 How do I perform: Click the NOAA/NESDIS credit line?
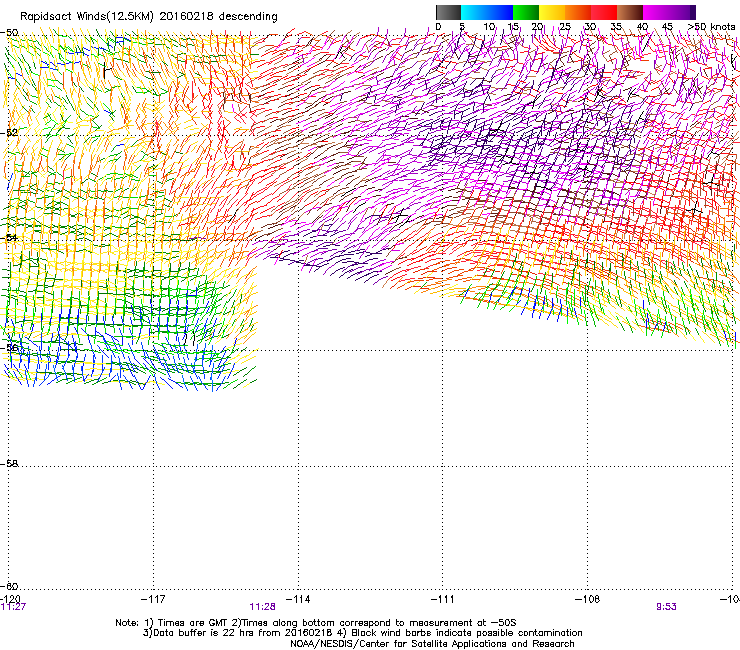pyautogui.click(x=432, y=643)
